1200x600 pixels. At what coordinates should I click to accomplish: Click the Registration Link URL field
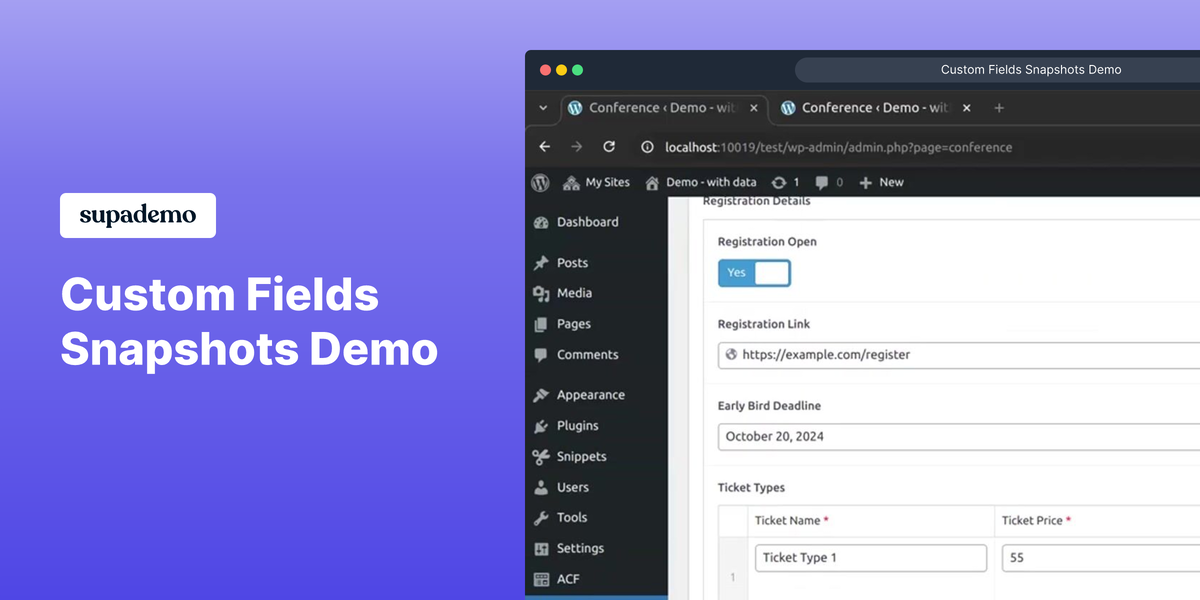pos(959,354)
